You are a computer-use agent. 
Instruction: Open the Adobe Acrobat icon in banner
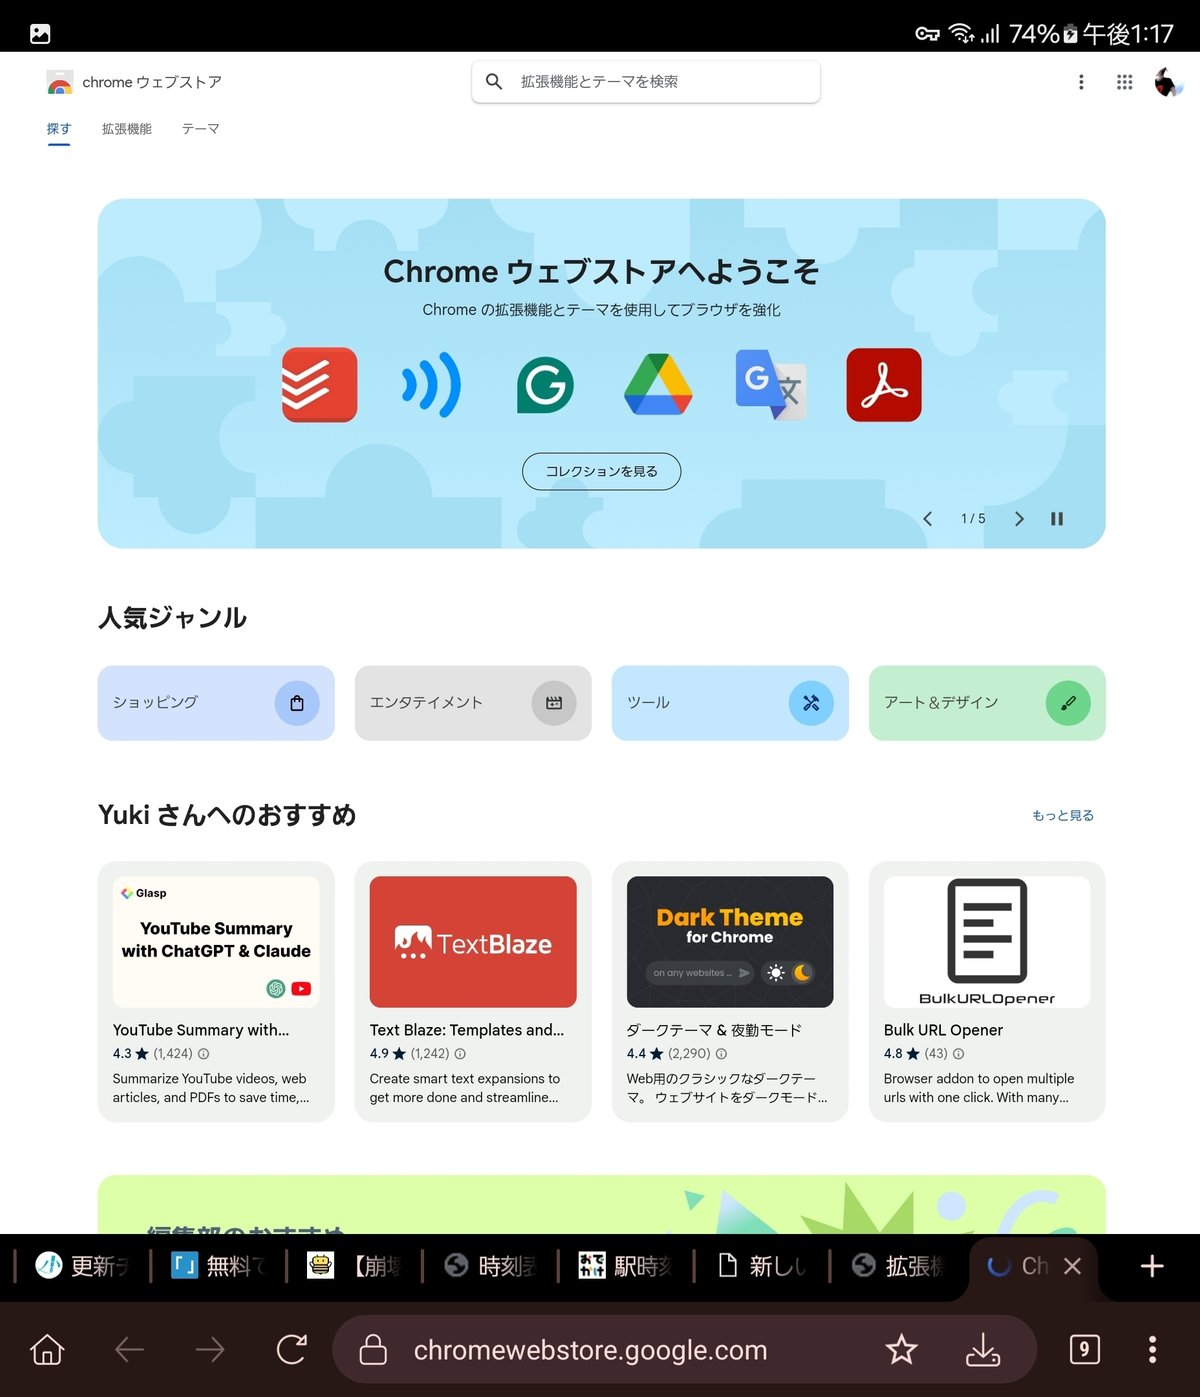click(884, 384)
